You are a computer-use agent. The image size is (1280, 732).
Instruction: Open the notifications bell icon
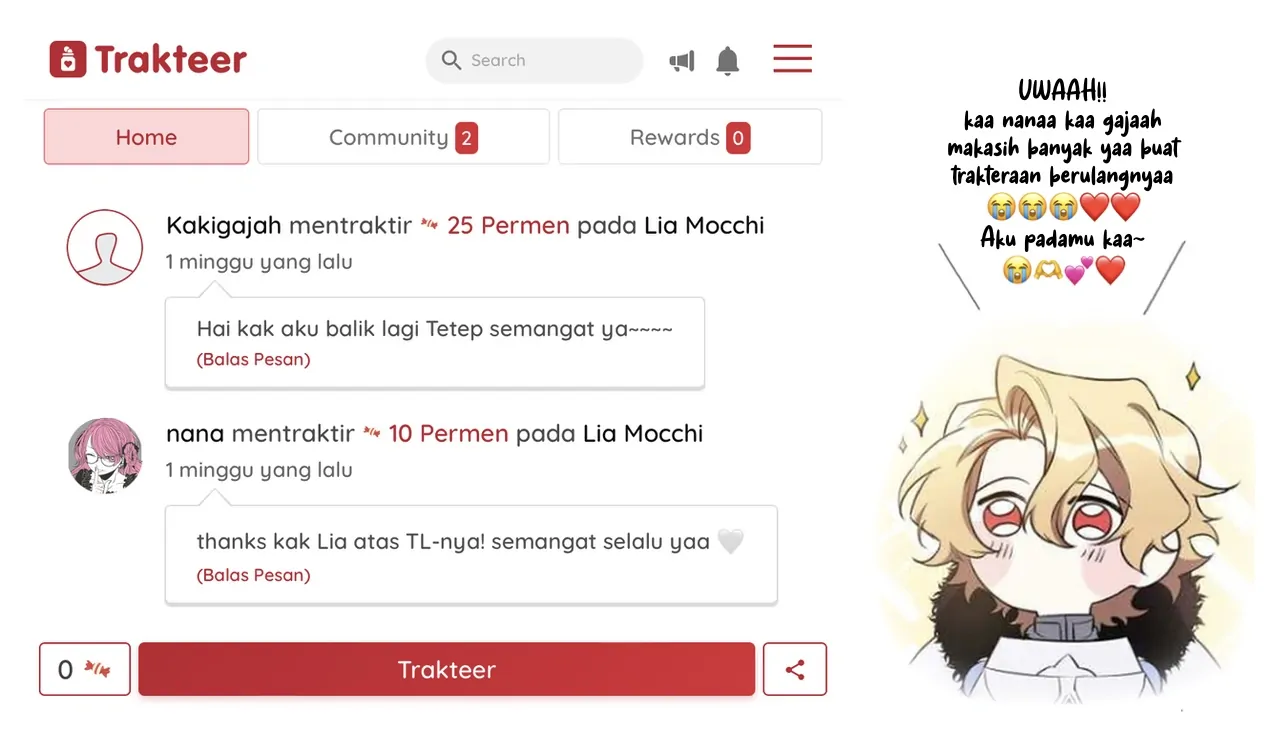728,61
